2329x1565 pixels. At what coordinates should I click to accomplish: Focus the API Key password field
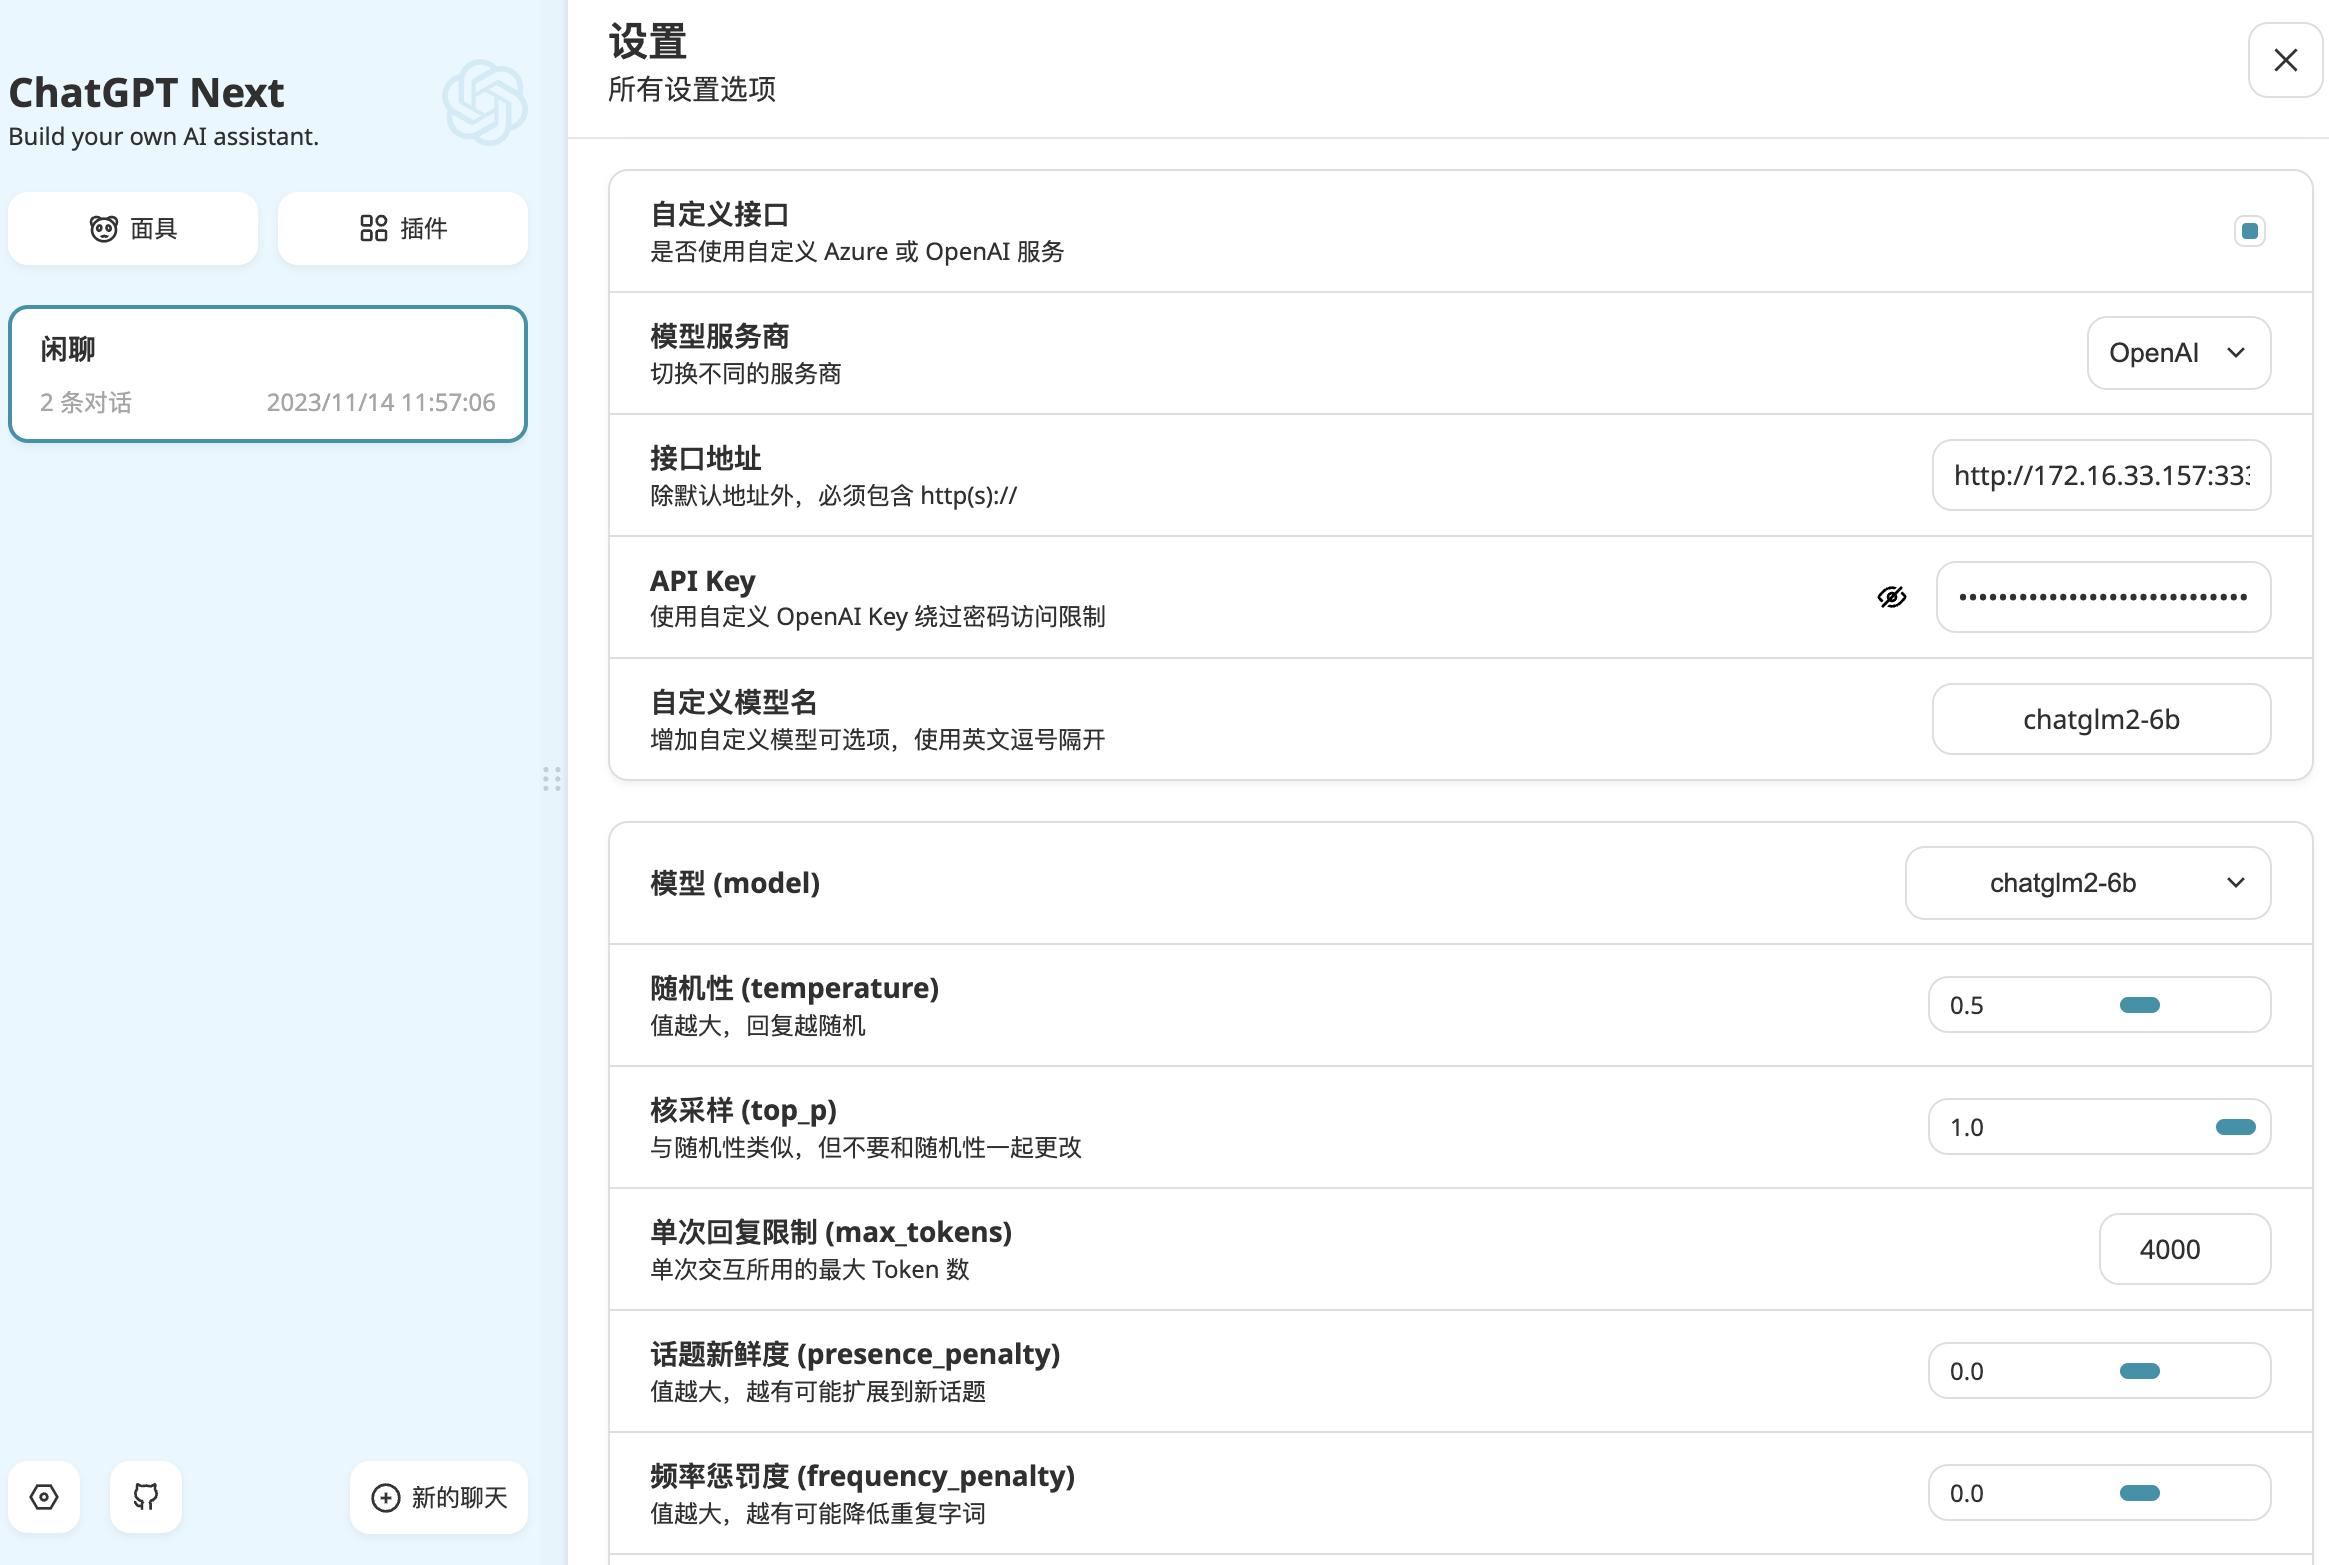2103,597
